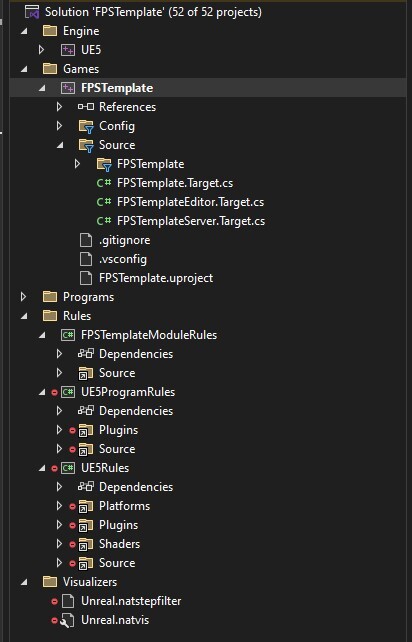Select FPSTemplateServer.Target.cs file

pyautogui.click(x=191, y=221)
